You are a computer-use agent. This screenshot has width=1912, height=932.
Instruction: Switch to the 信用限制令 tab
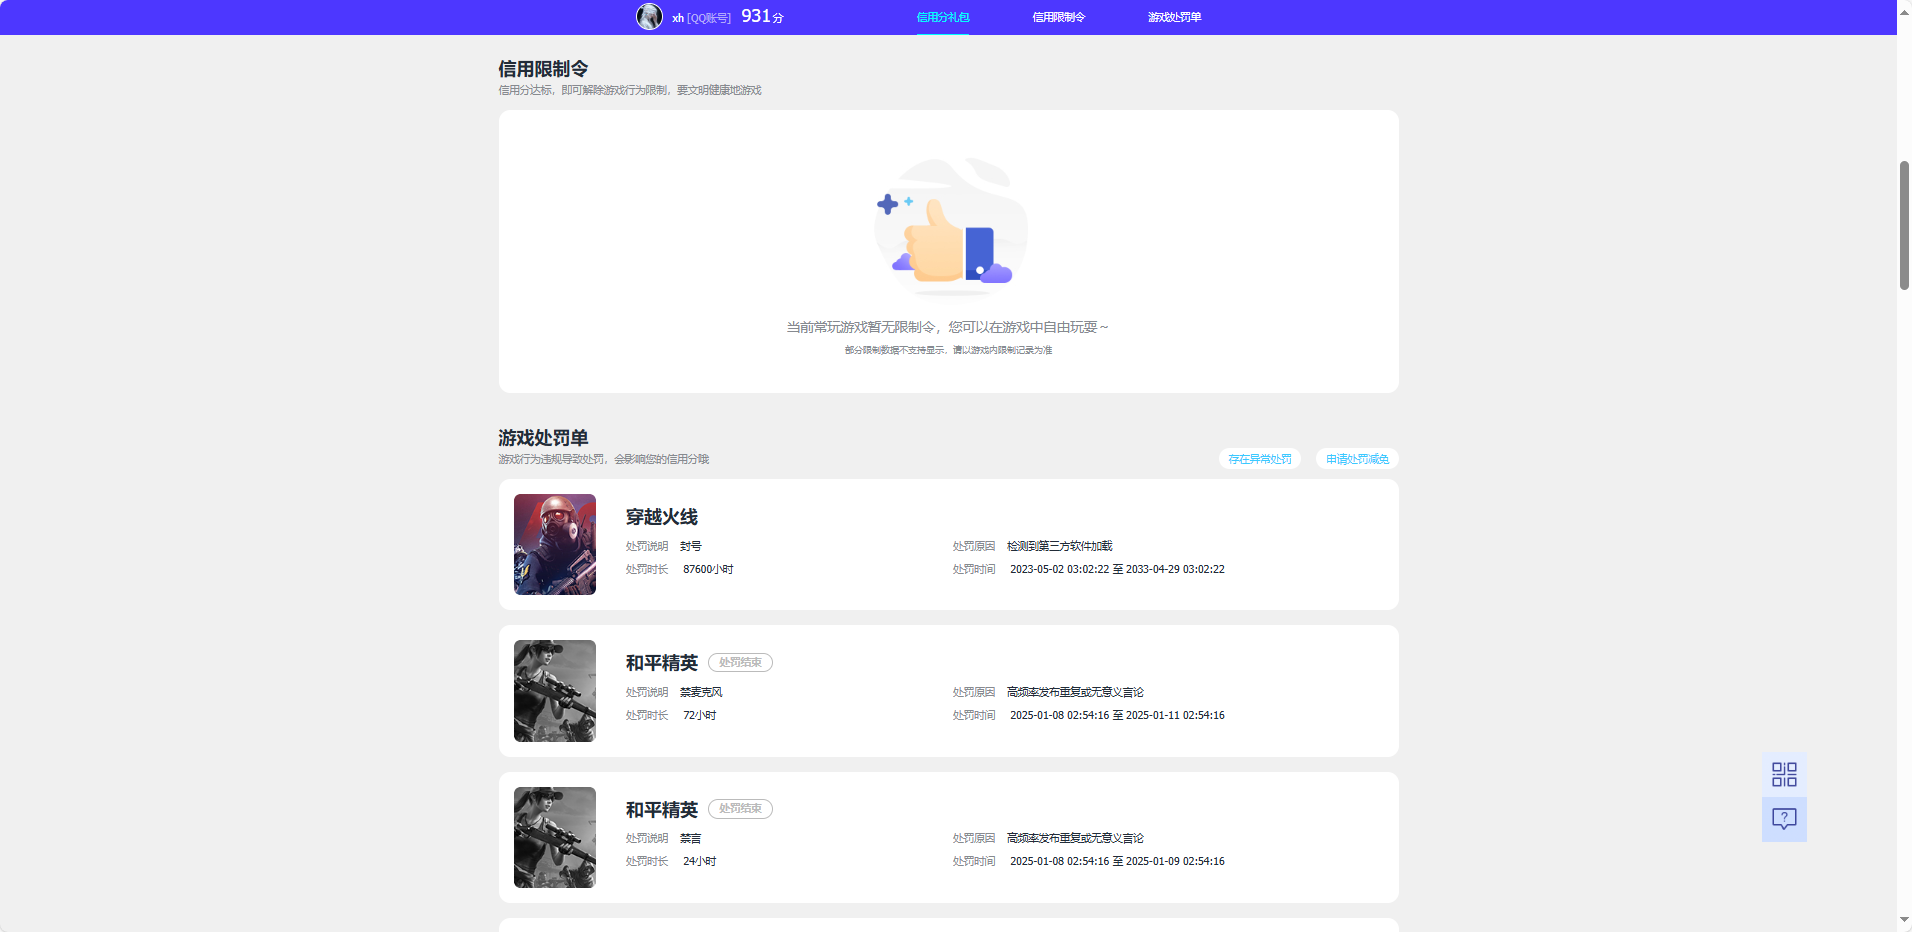click(1058, 16)
